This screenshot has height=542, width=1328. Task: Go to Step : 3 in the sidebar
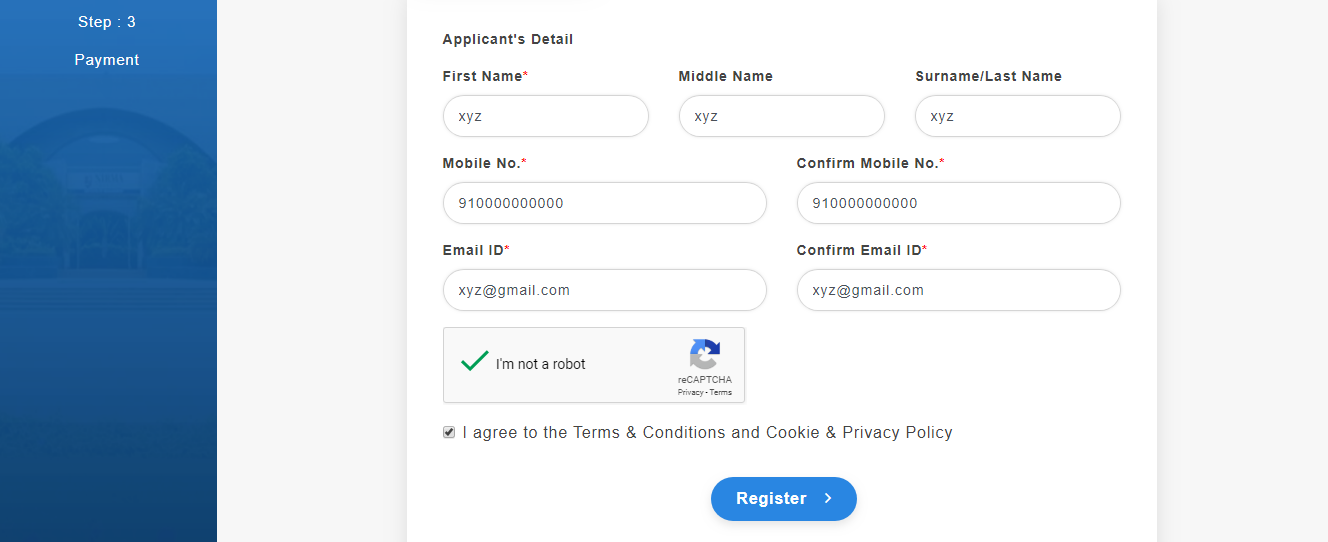point(107,22)
